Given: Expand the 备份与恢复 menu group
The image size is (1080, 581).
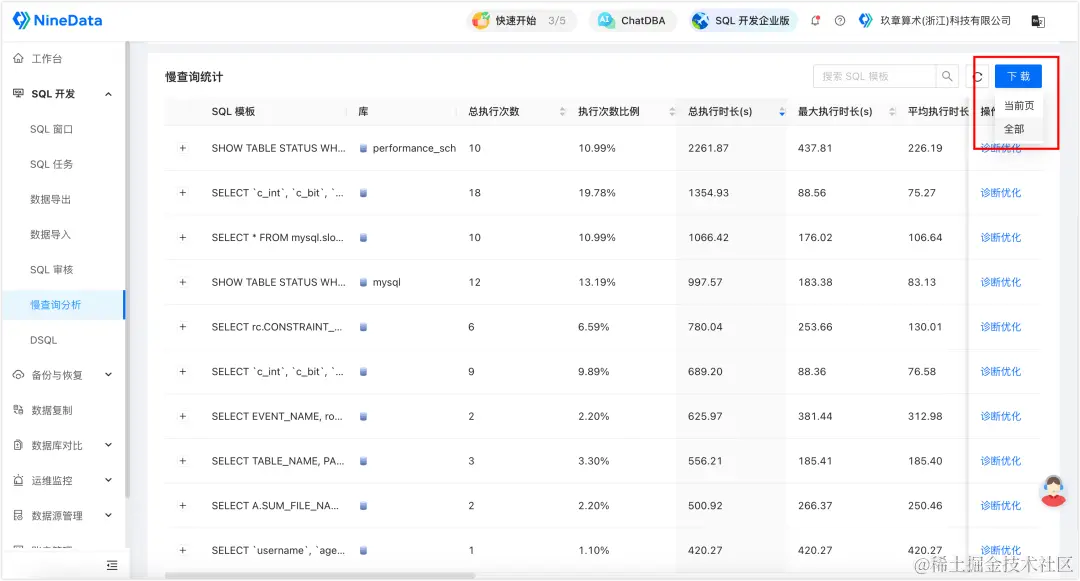Looking at the screenshot, I should coord(108,375).
